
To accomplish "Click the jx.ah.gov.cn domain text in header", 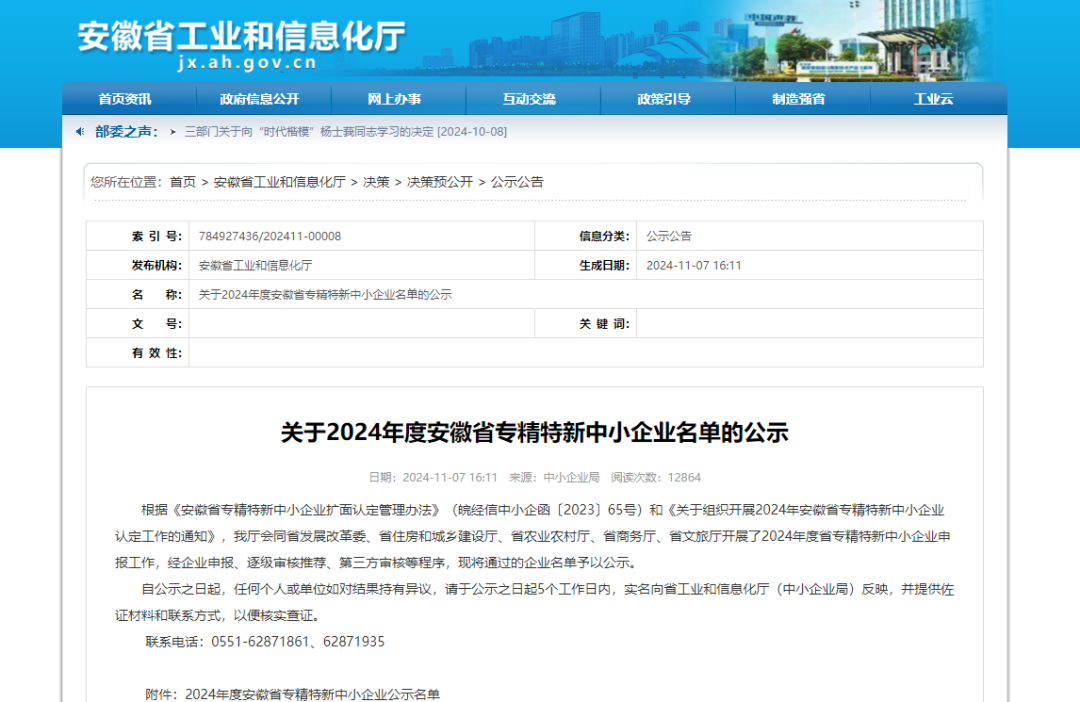I will click(246, 63).
